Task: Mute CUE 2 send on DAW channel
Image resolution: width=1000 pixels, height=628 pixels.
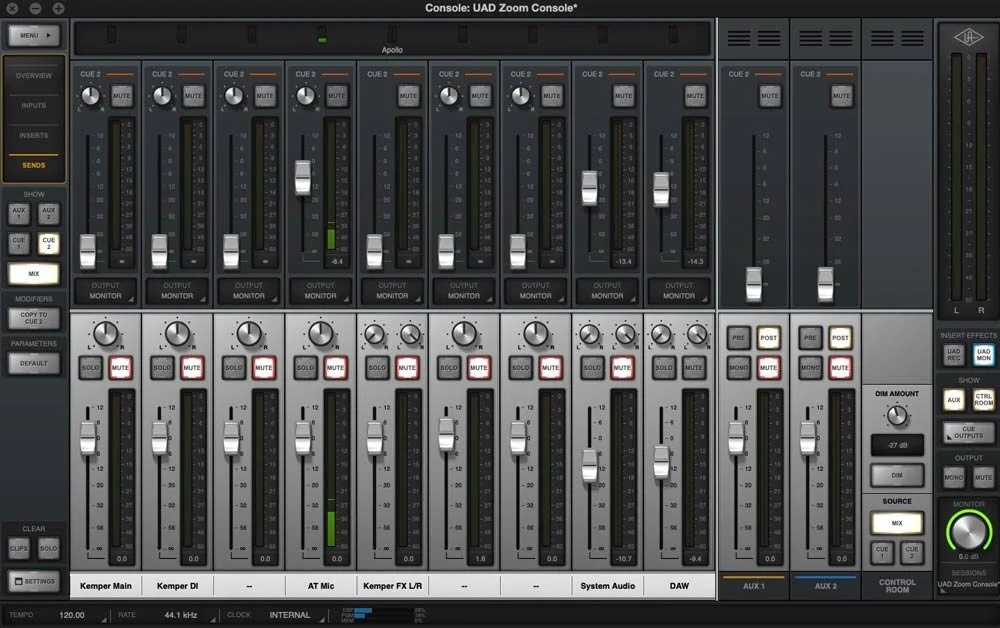Action: pyautogui.click(x=695, y=96)
